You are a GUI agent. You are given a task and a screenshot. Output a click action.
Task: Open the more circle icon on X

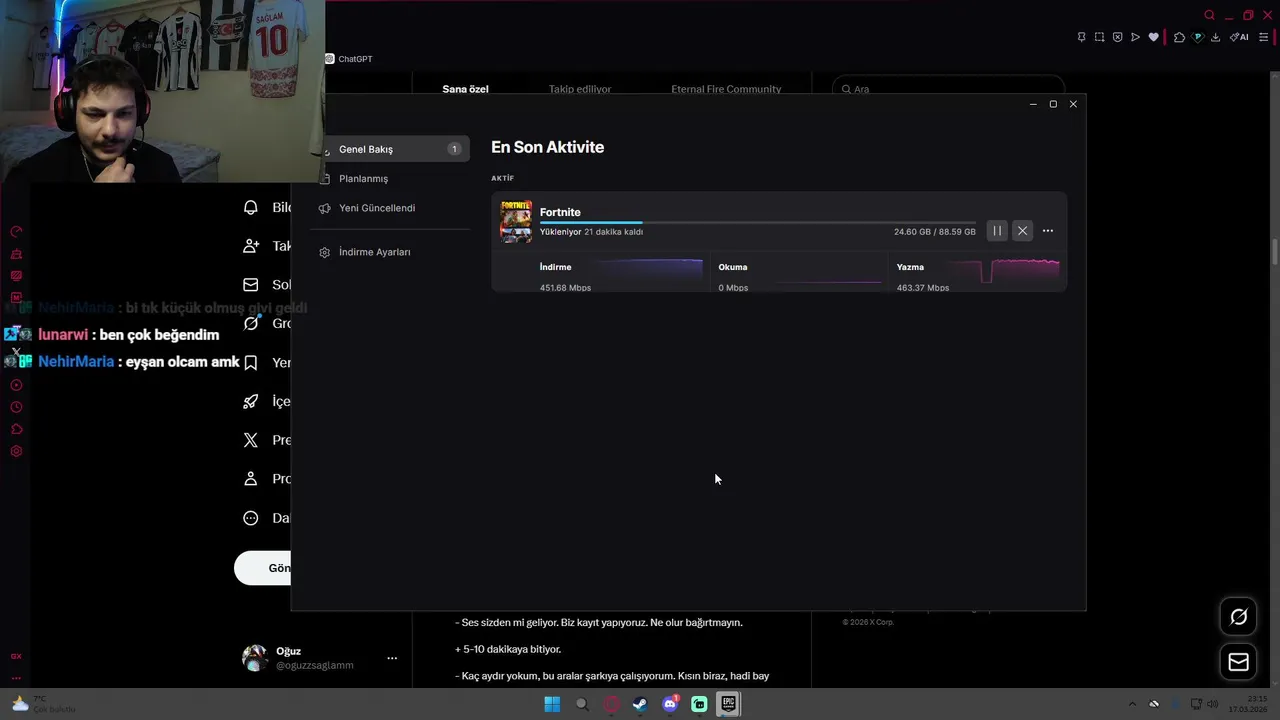click(x=251, y=518)
